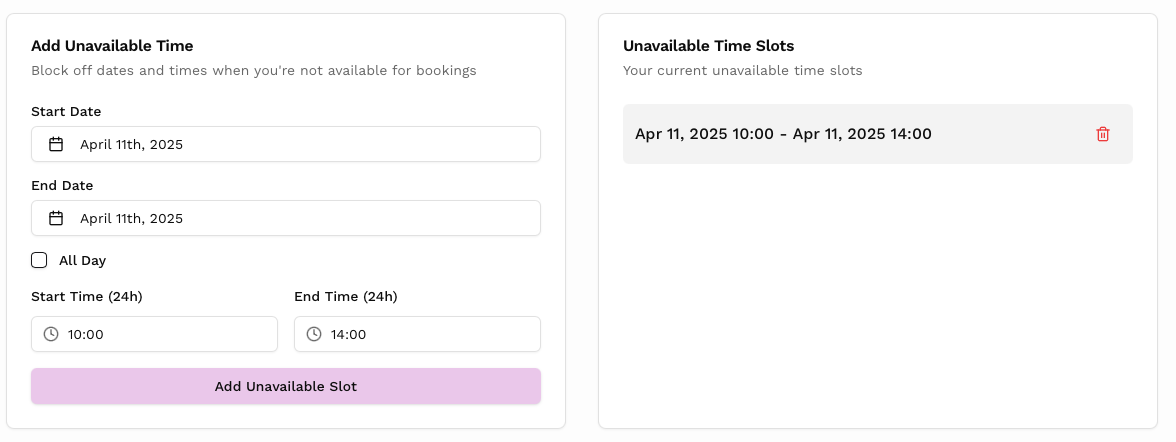Click the calendar icon in Start Date field

point(56,144)
